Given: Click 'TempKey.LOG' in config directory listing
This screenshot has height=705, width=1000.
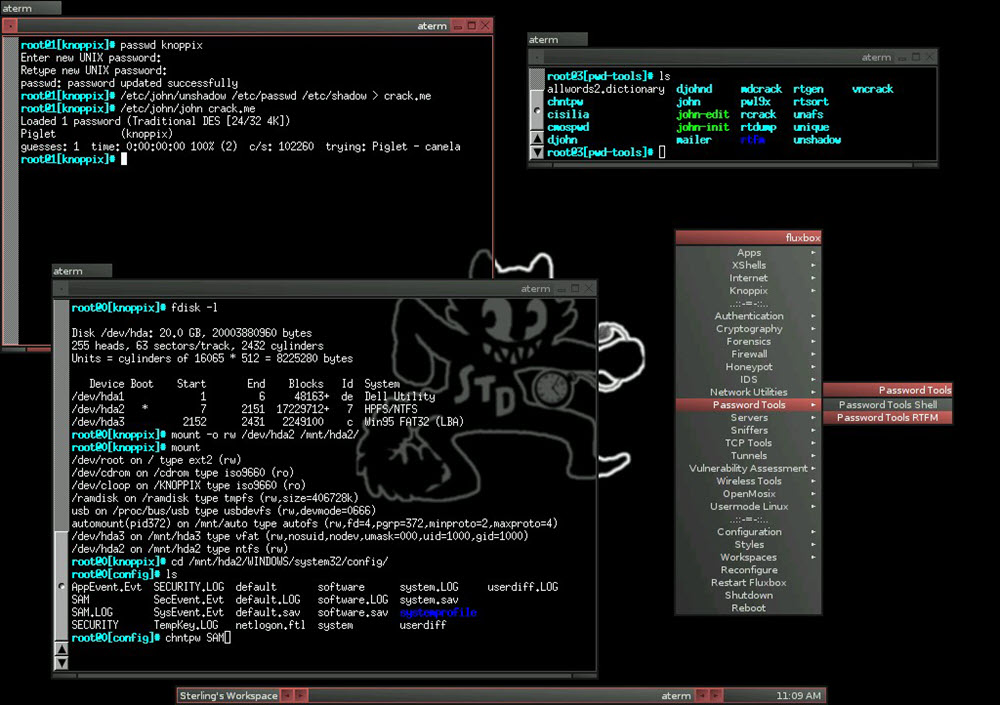Looking at the screenshot, I should click(x=186, y=625).
